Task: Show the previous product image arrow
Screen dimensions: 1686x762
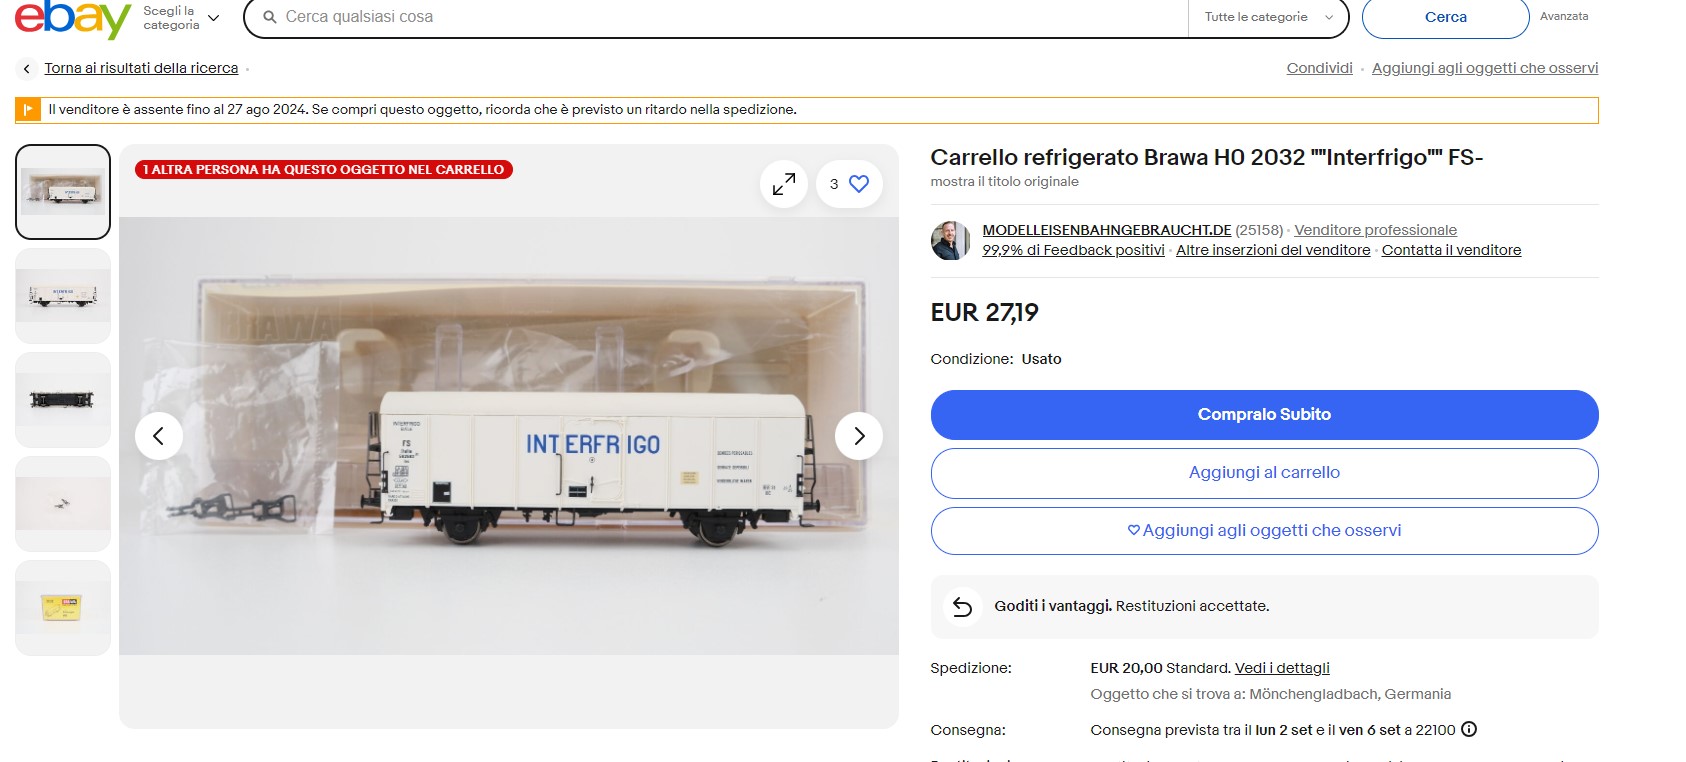Action: pyautogui.click(x=159, y=436)
